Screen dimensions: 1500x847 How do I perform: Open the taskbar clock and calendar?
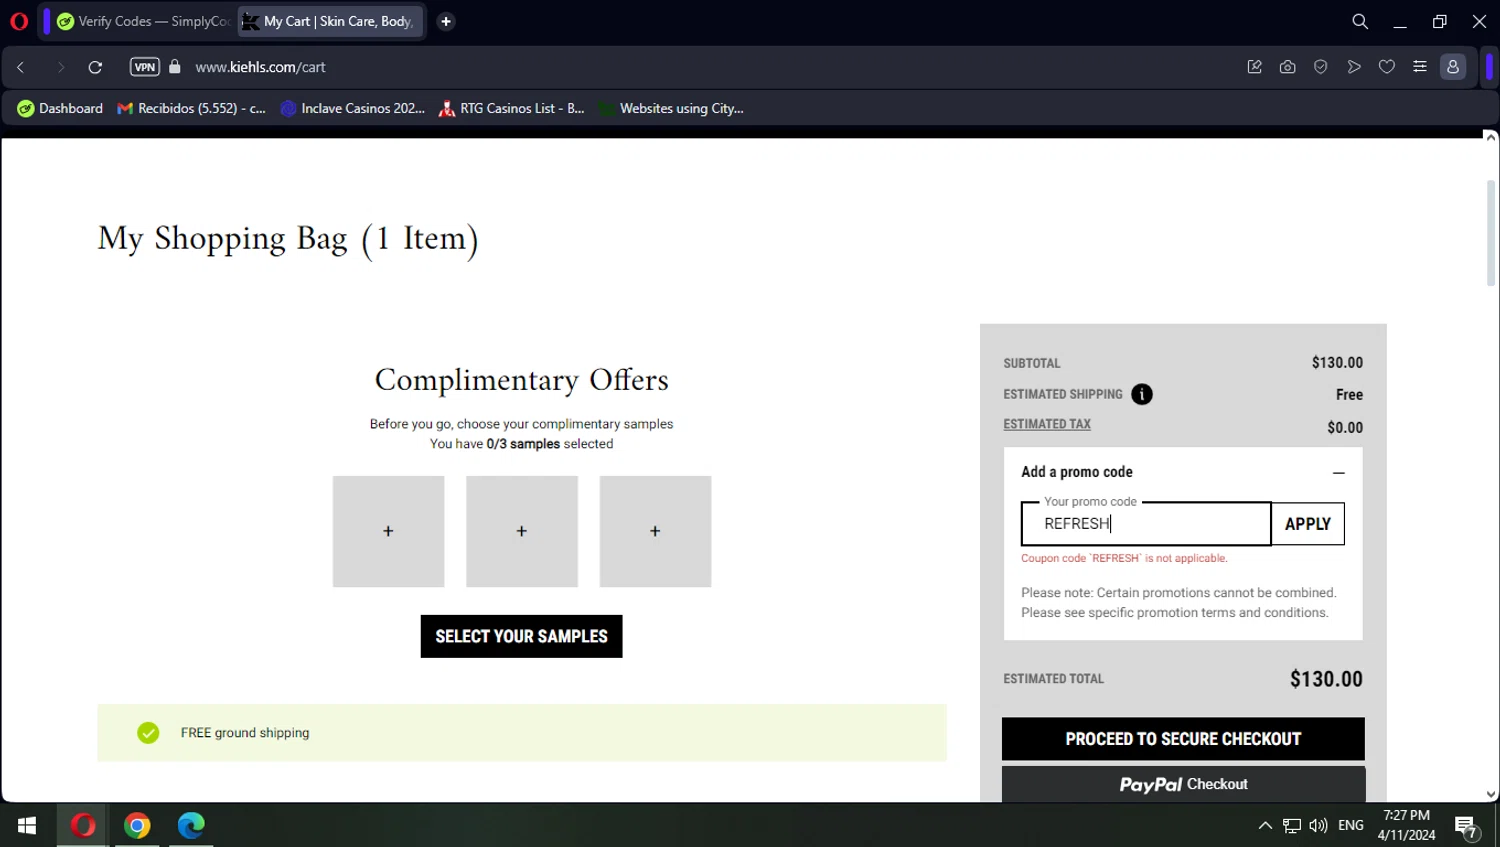coord(1406,825)
